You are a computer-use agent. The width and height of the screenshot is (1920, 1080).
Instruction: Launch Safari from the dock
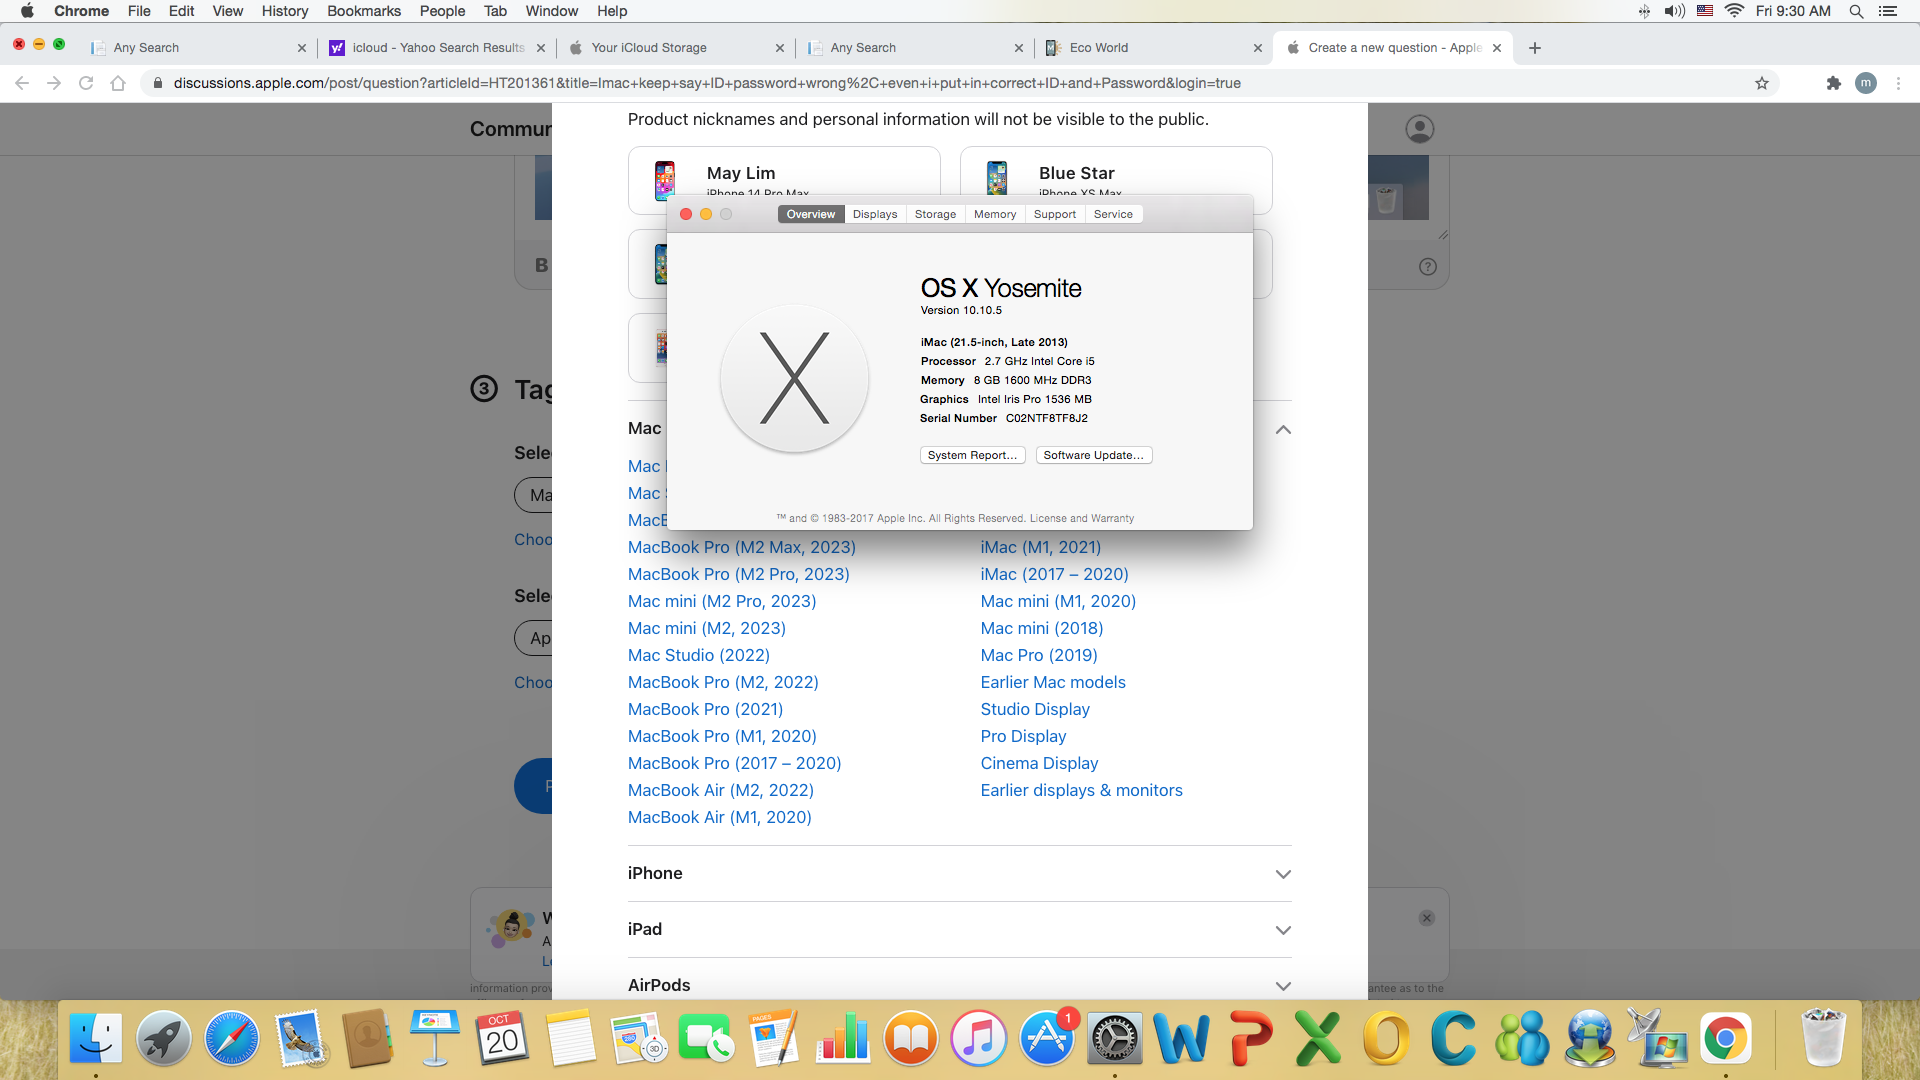231,1039
